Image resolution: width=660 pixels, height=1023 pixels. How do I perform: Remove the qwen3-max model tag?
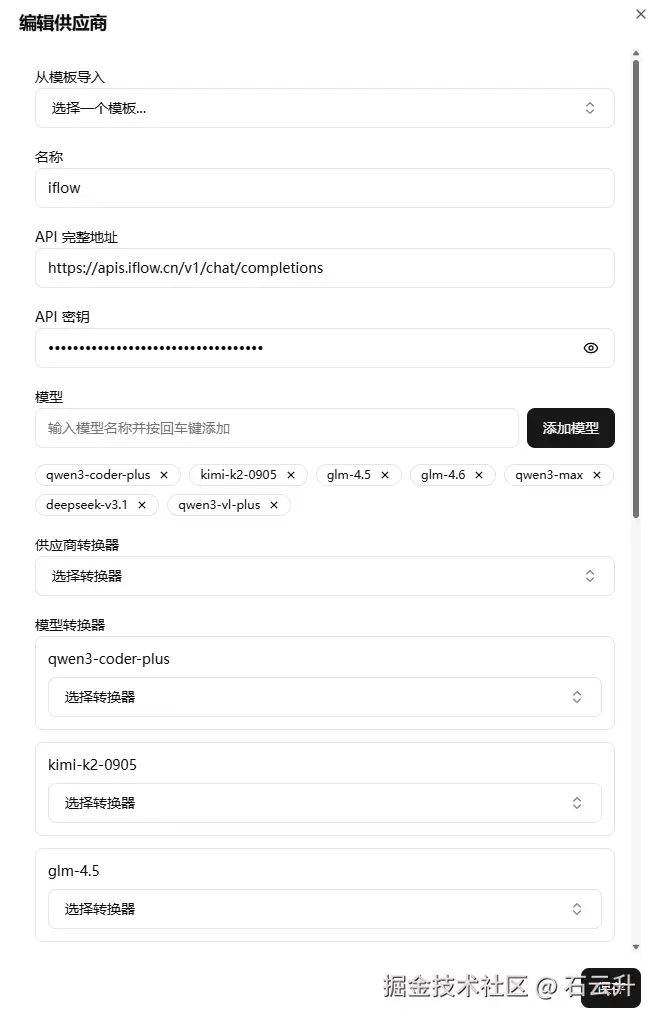597,475
